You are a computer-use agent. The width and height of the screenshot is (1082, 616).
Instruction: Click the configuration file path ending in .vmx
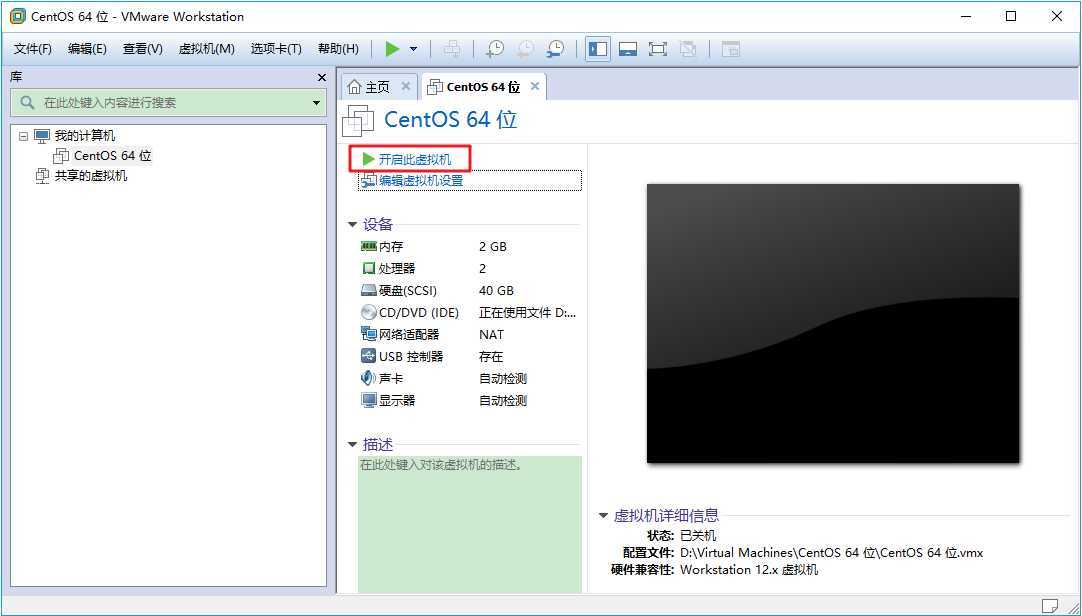click(832, 553)
